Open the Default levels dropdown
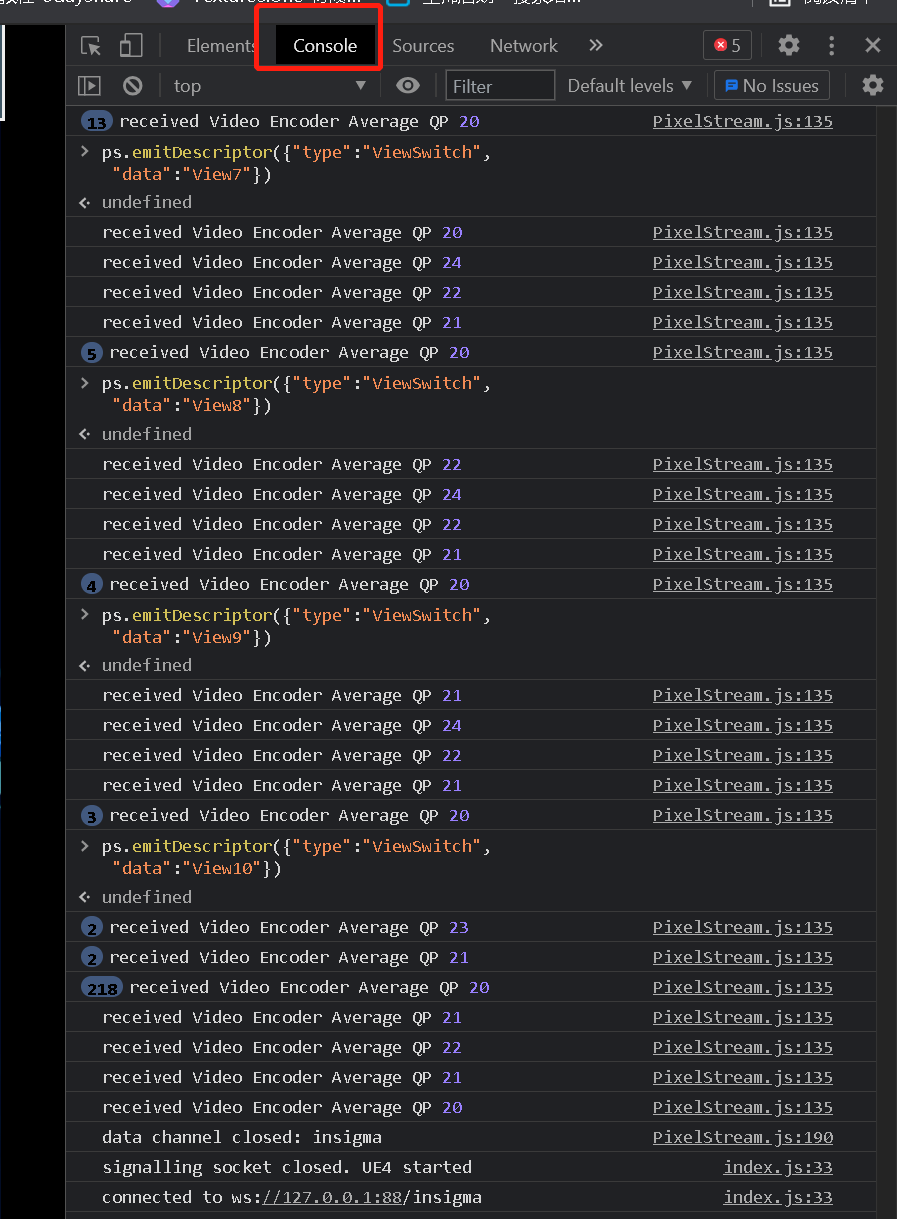897x1219 pixels. coord(630,86)
